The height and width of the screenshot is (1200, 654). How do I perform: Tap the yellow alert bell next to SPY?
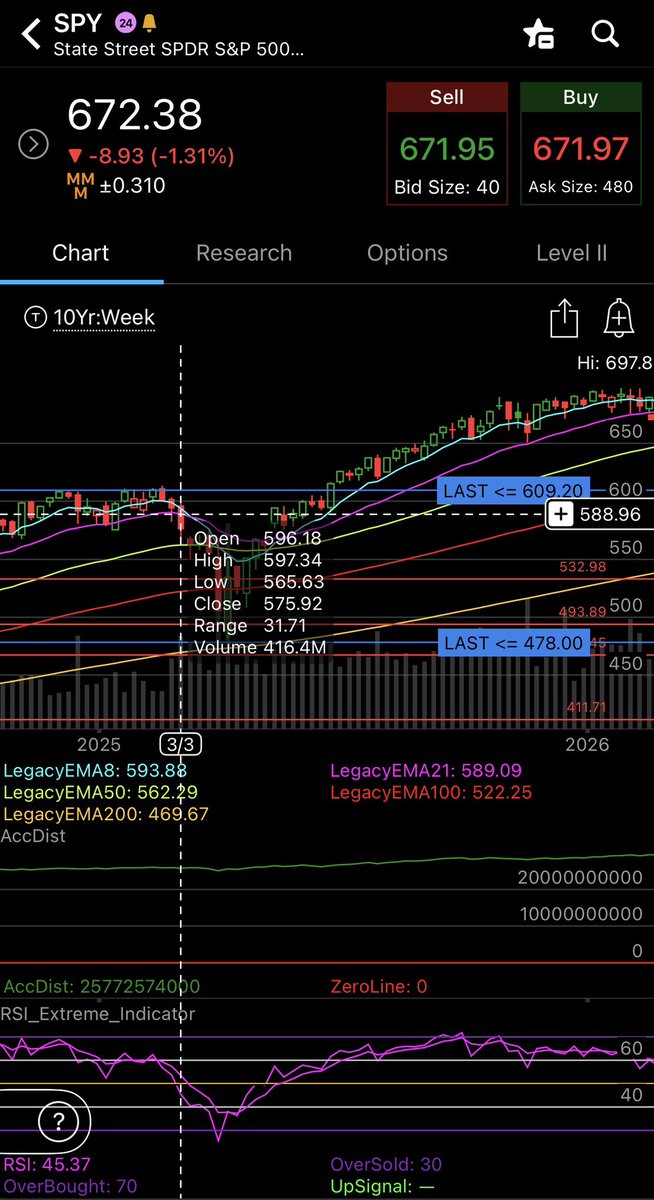pos(150,22)
